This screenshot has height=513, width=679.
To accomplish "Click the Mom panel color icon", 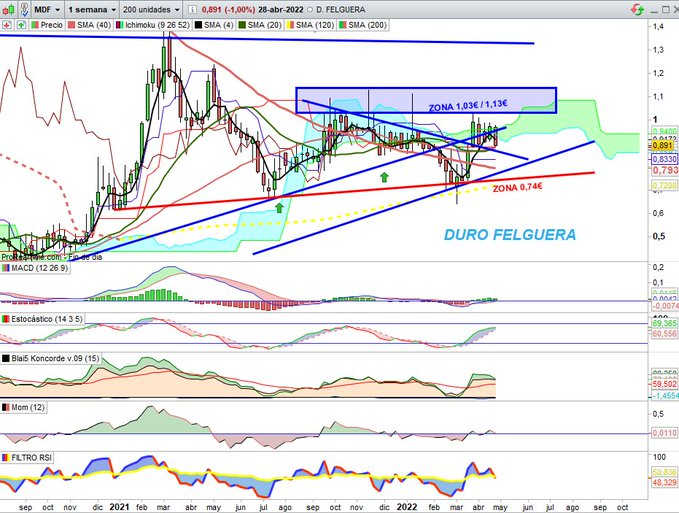I will click(x=6, y=407).
